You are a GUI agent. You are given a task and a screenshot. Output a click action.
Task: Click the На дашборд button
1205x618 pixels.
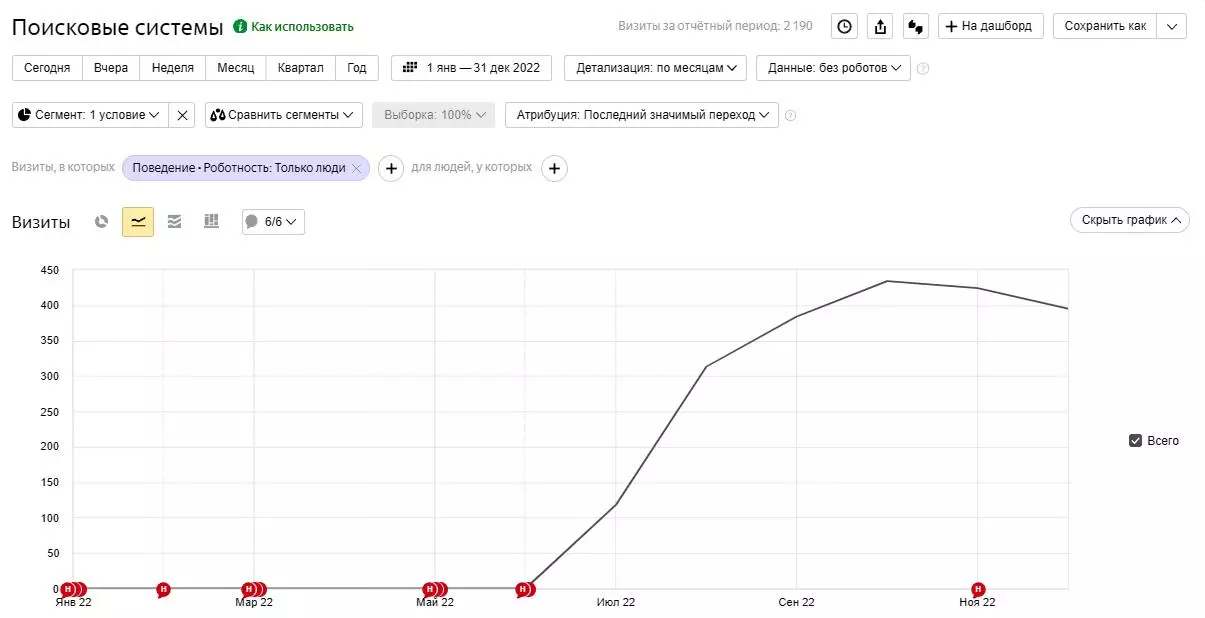[990, 26]
